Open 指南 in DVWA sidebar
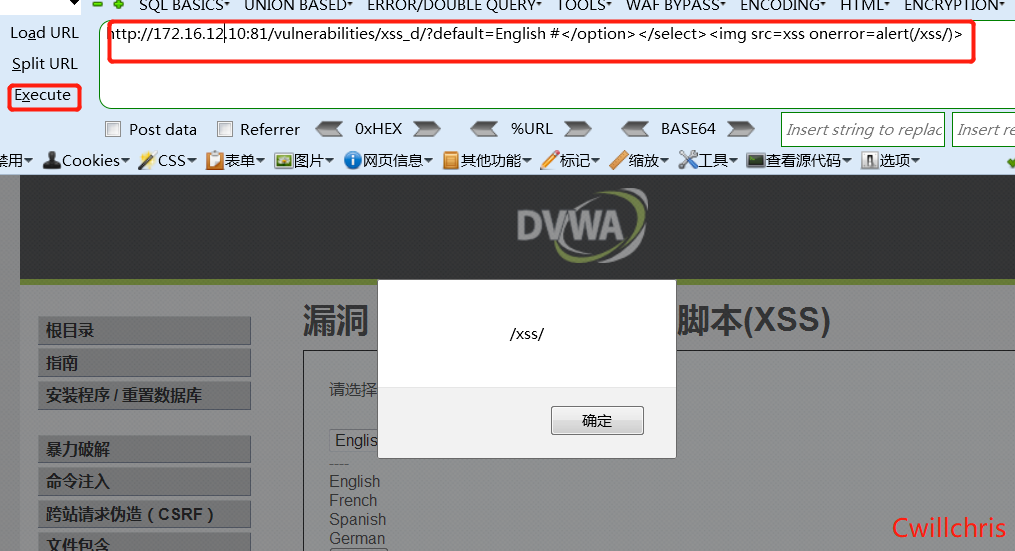The image size is (1015, 551). click(144, 363)
